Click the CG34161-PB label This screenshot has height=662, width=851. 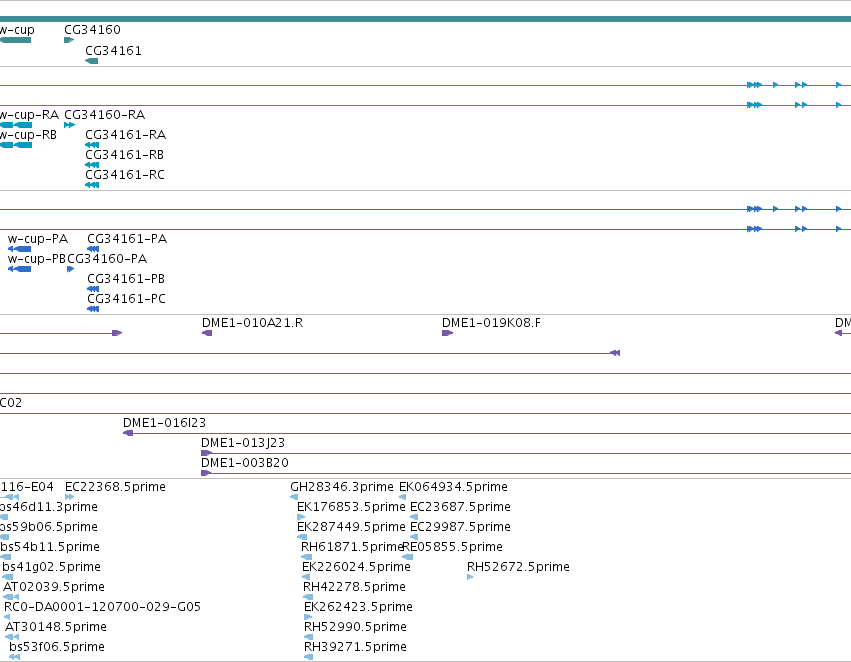pos(126,279)
